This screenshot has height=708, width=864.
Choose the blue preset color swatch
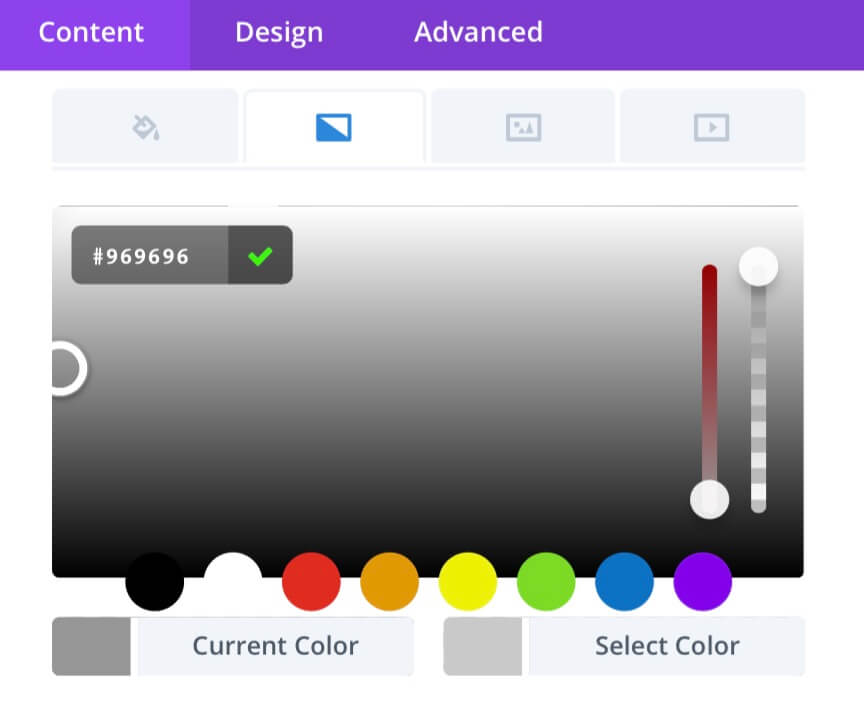tap(624, 581)
